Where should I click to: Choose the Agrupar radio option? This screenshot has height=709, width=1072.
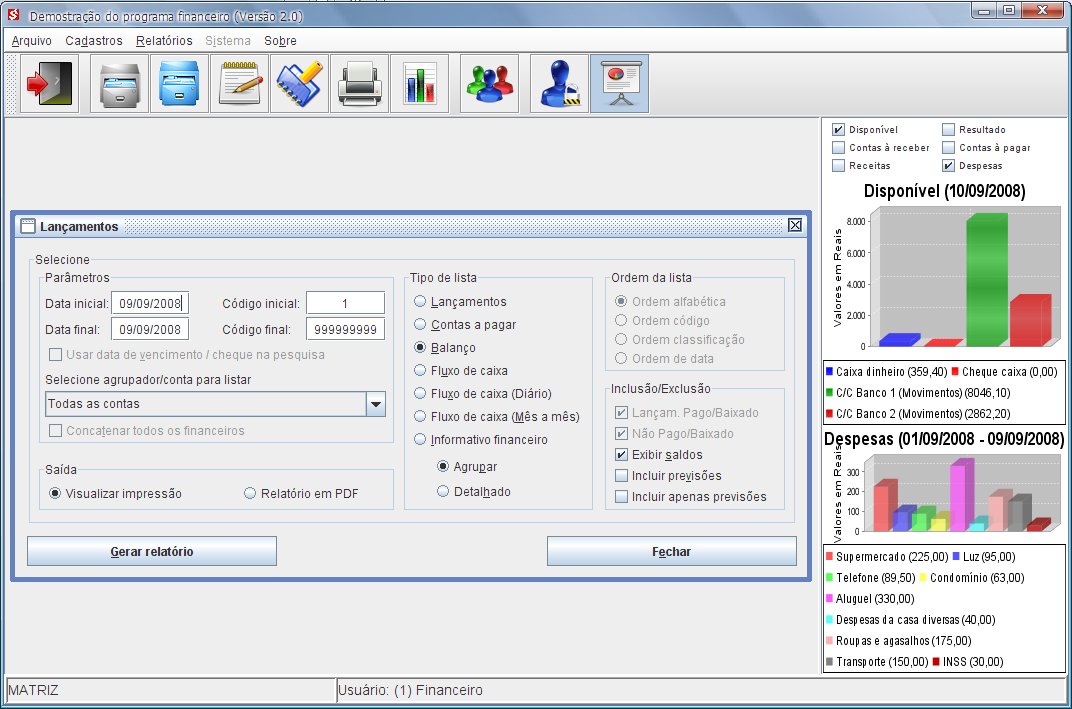[443, 466]
